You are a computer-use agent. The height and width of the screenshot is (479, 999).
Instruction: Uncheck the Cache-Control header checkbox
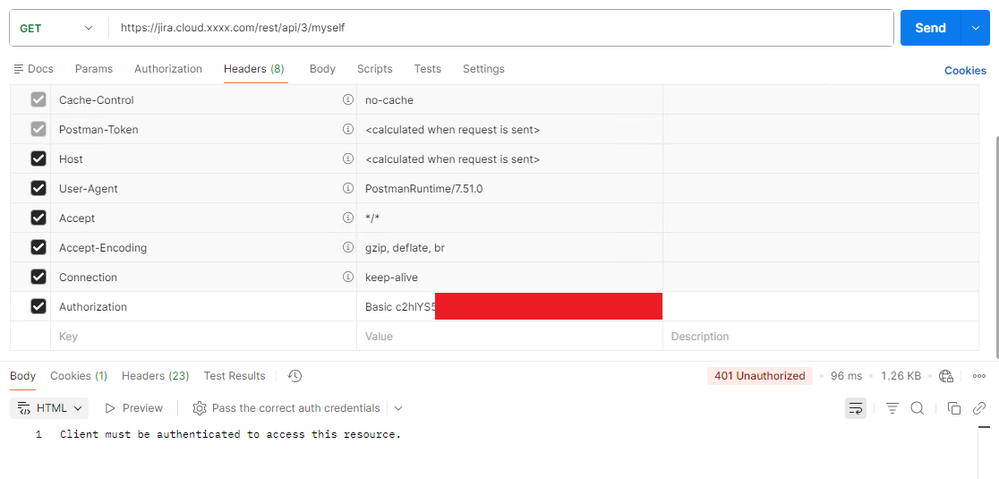pos(38,100)
